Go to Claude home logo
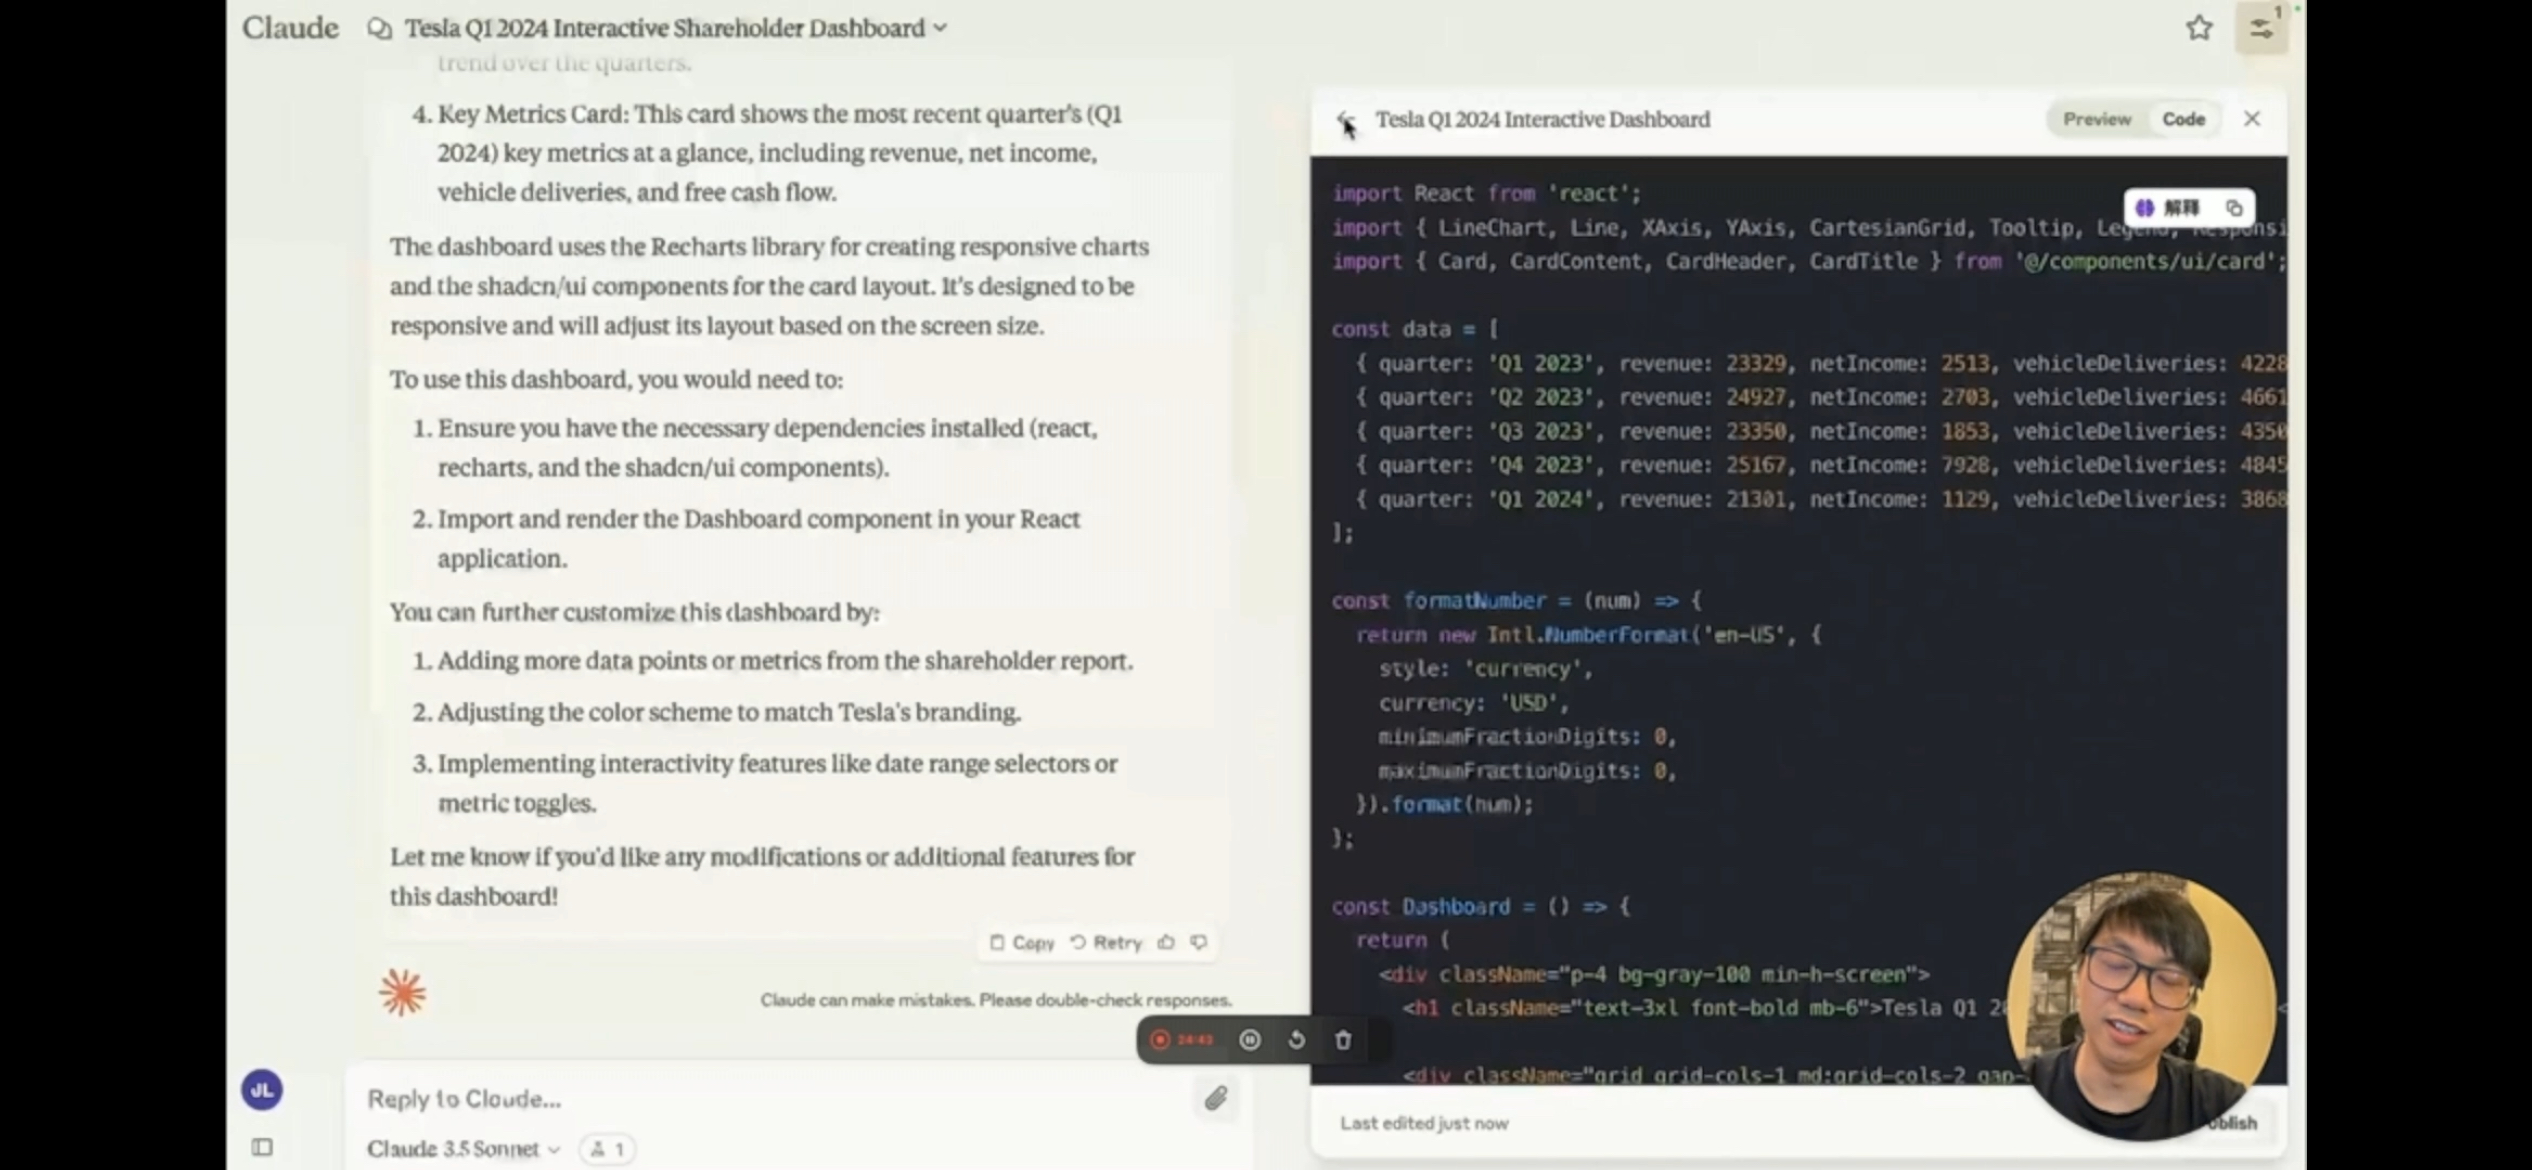2532x1170 pixels. click(290, 28)
